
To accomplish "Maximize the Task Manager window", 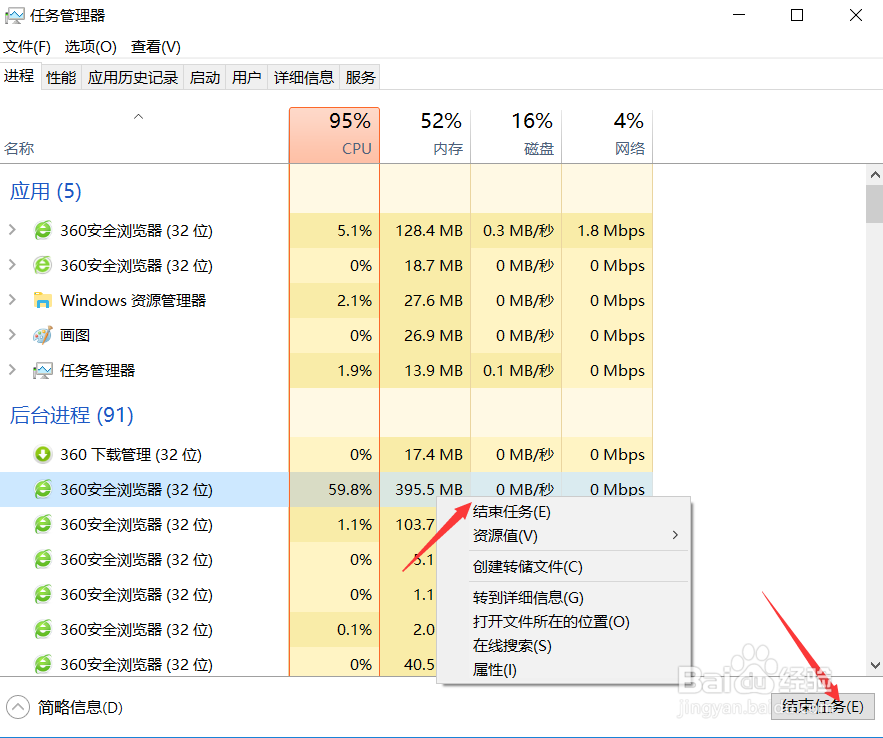I will (x=797, y=15).
